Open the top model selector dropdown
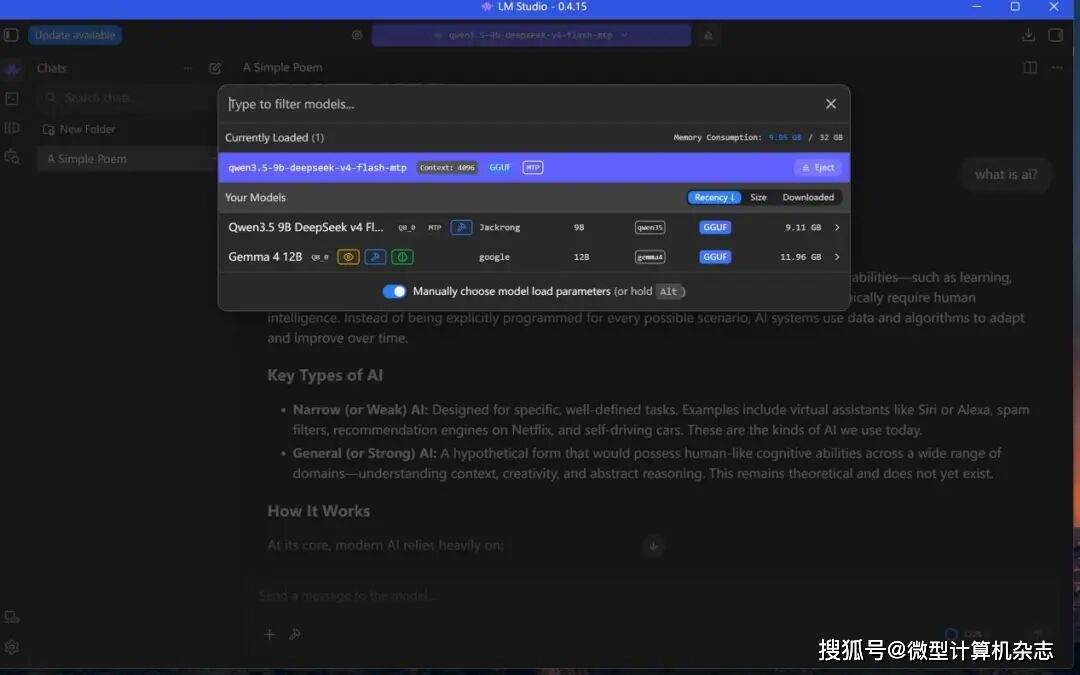 (x=531, y=35)
